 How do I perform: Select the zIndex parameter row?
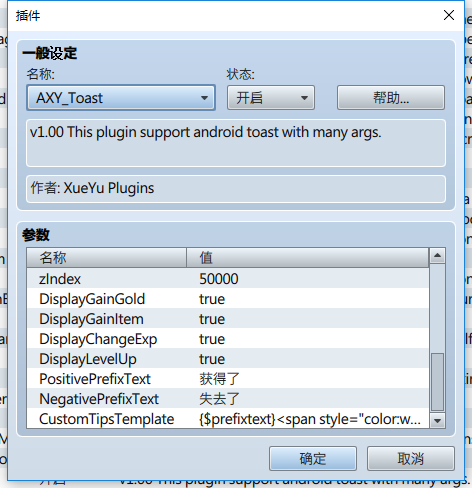point(228,279)
